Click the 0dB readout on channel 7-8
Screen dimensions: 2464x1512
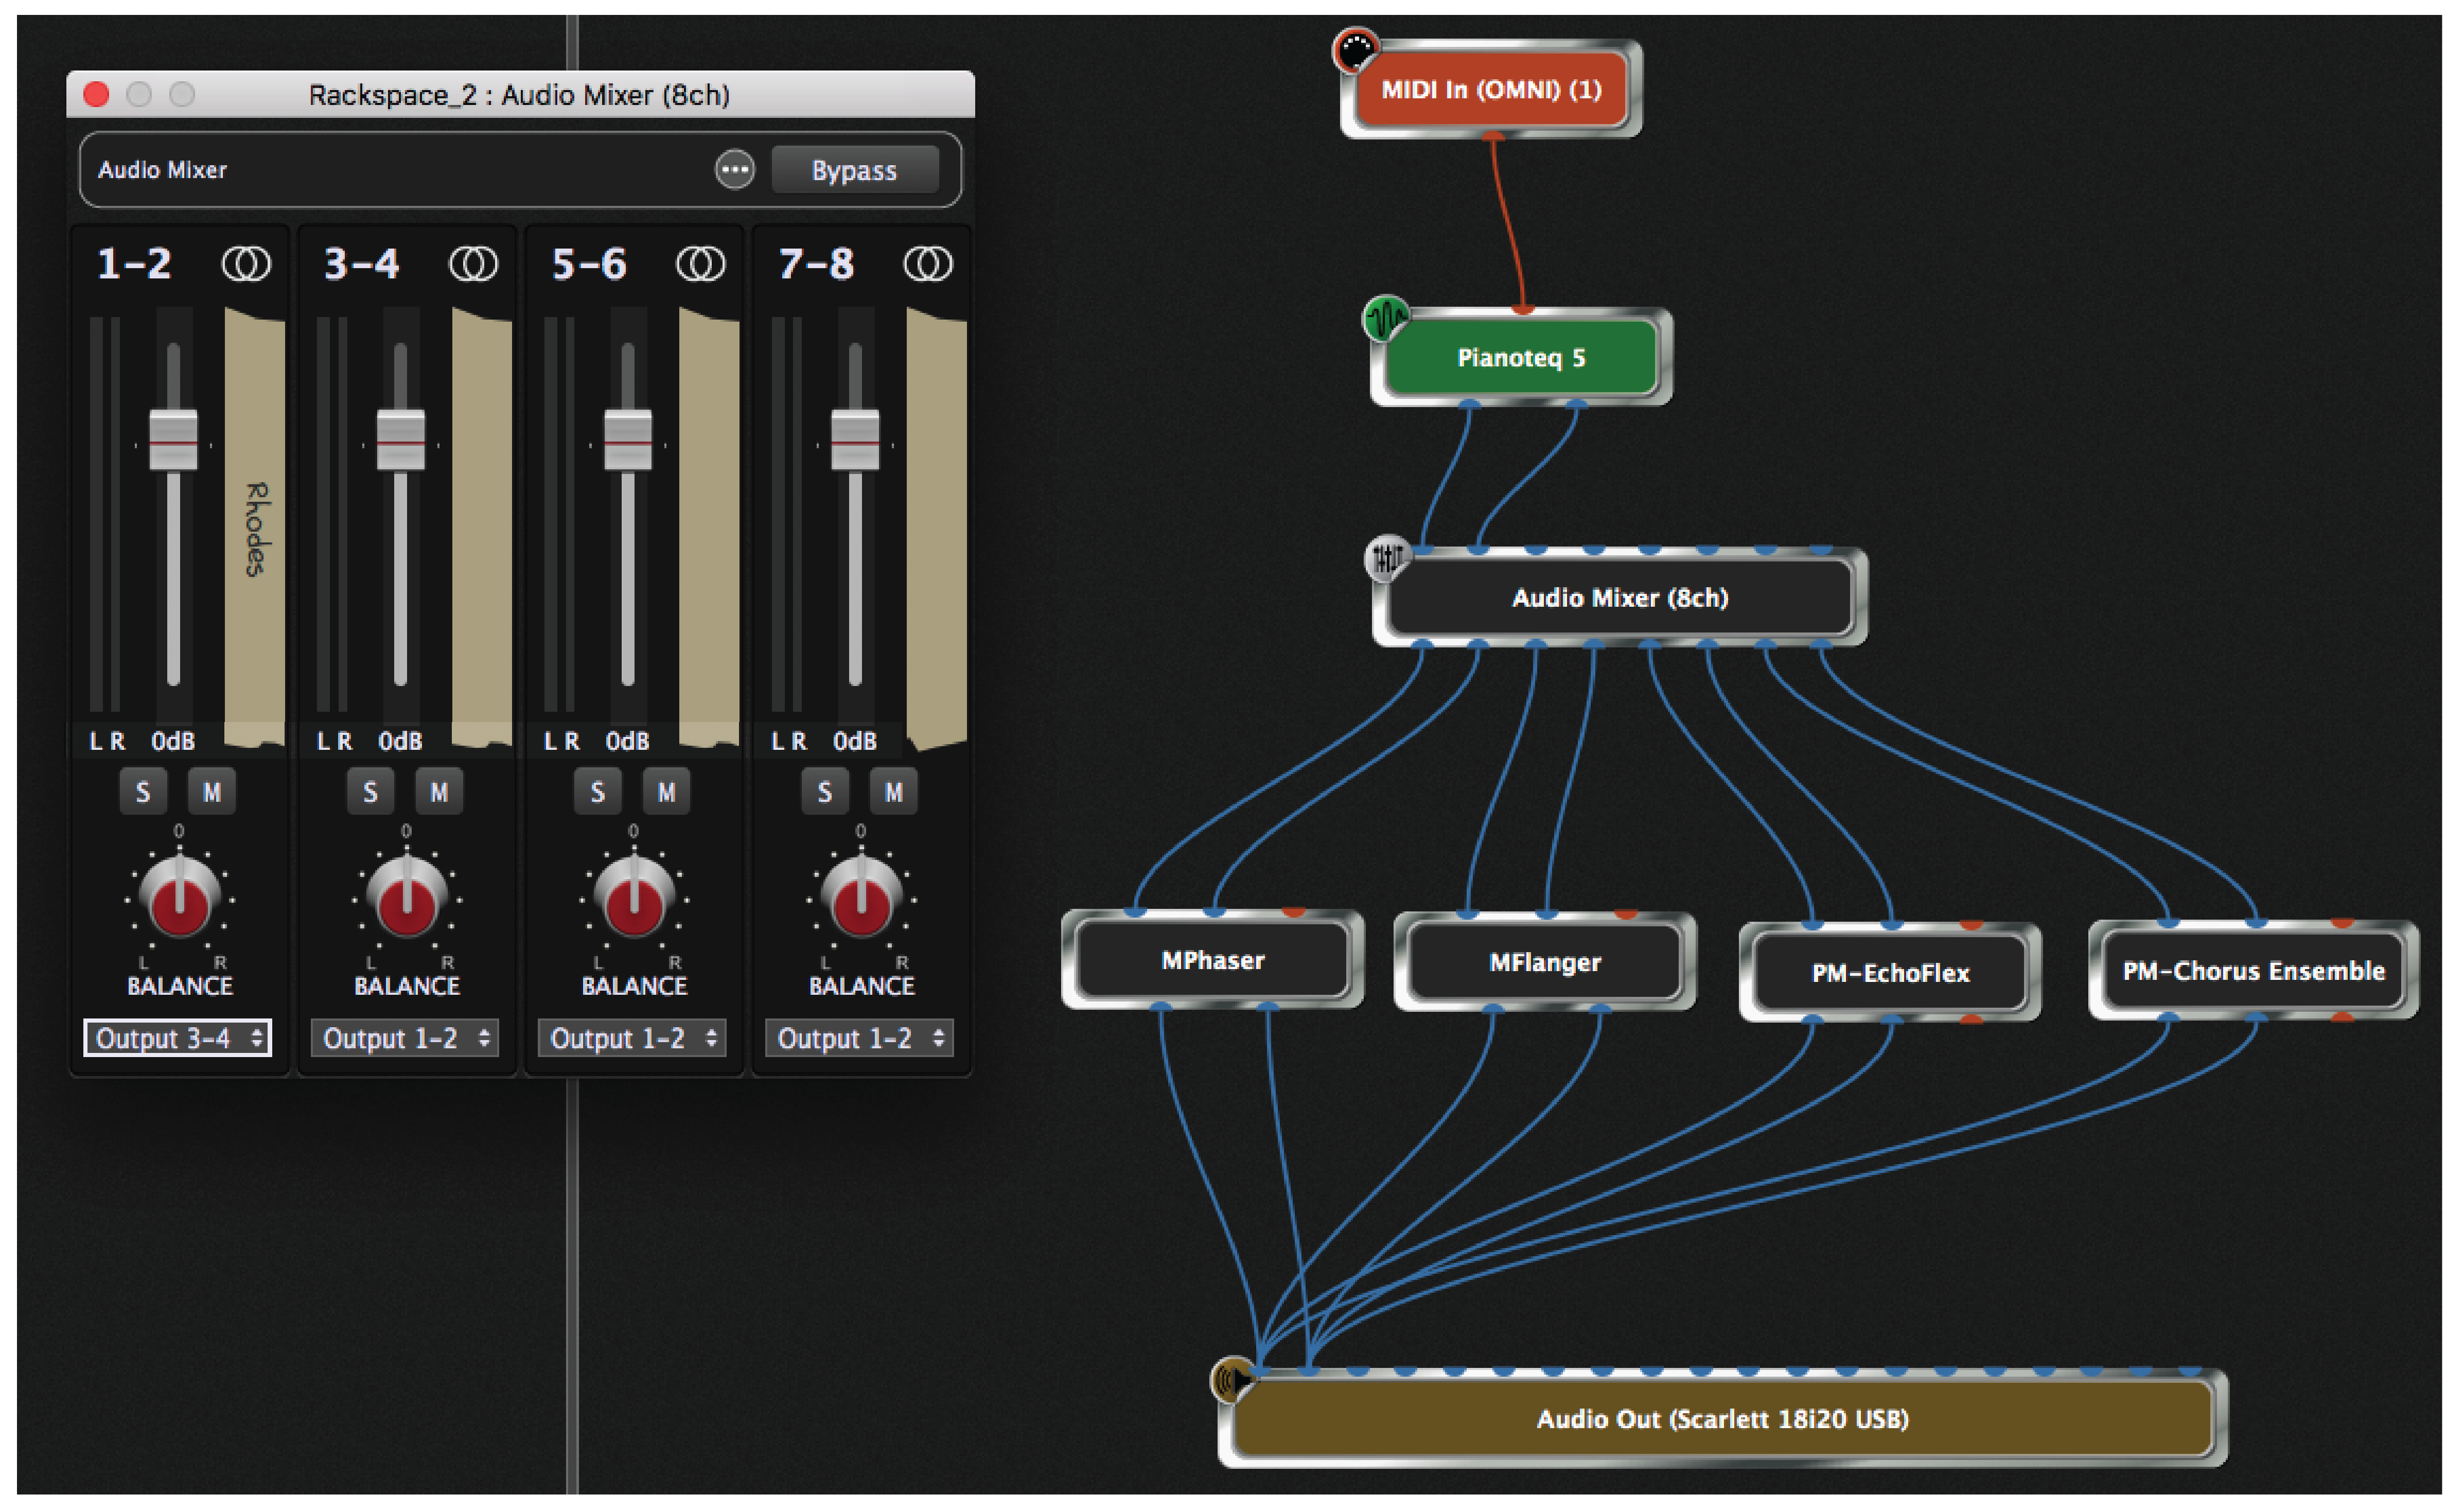coord(855,741)
